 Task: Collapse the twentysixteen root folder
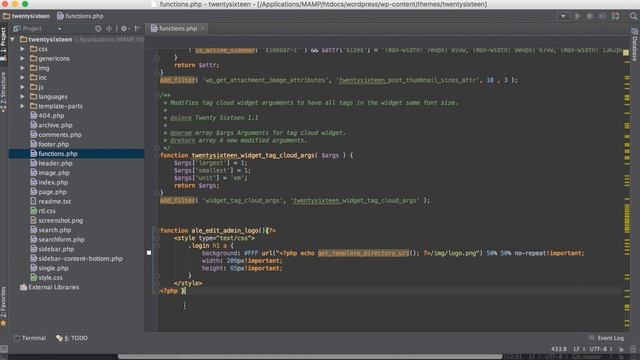click(x=13, y=40)
